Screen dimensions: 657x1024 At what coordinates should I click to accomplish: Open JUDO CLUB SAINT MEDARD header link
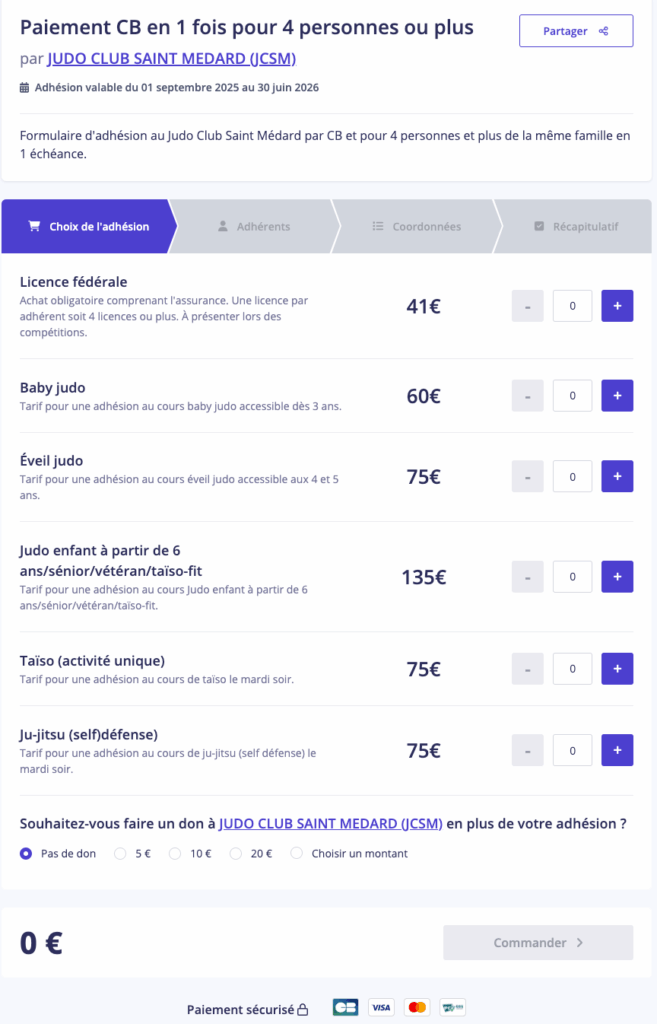tap(171, 58)
